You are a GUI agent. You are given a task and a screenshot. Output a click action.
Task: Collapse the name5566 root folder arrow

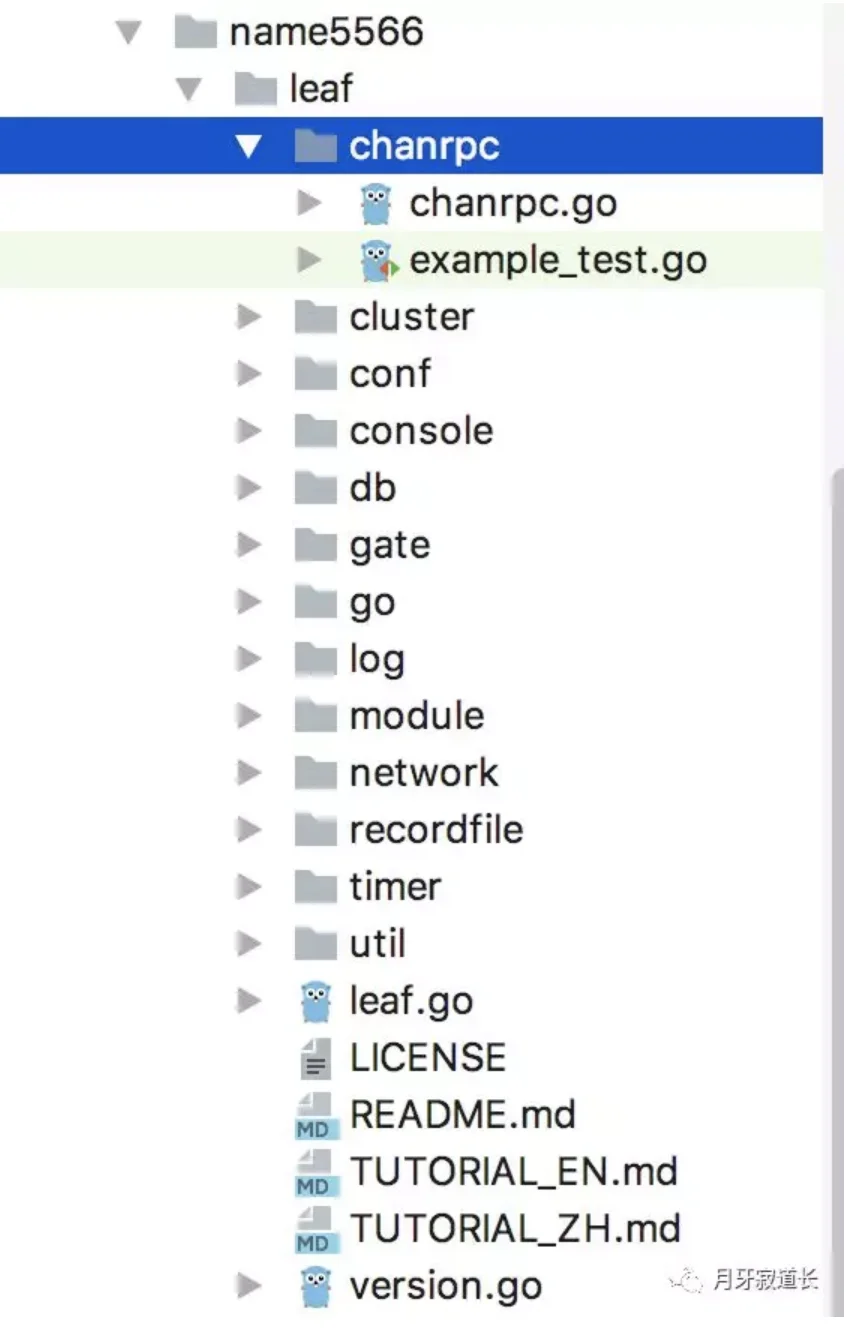pos(128,33)
